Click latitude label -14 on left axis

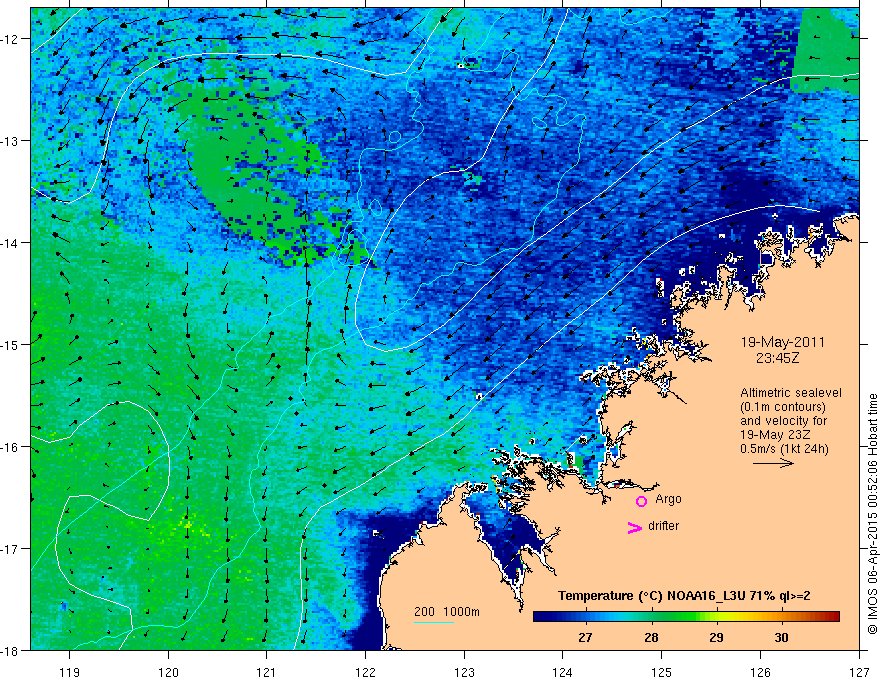click(10, 243)
